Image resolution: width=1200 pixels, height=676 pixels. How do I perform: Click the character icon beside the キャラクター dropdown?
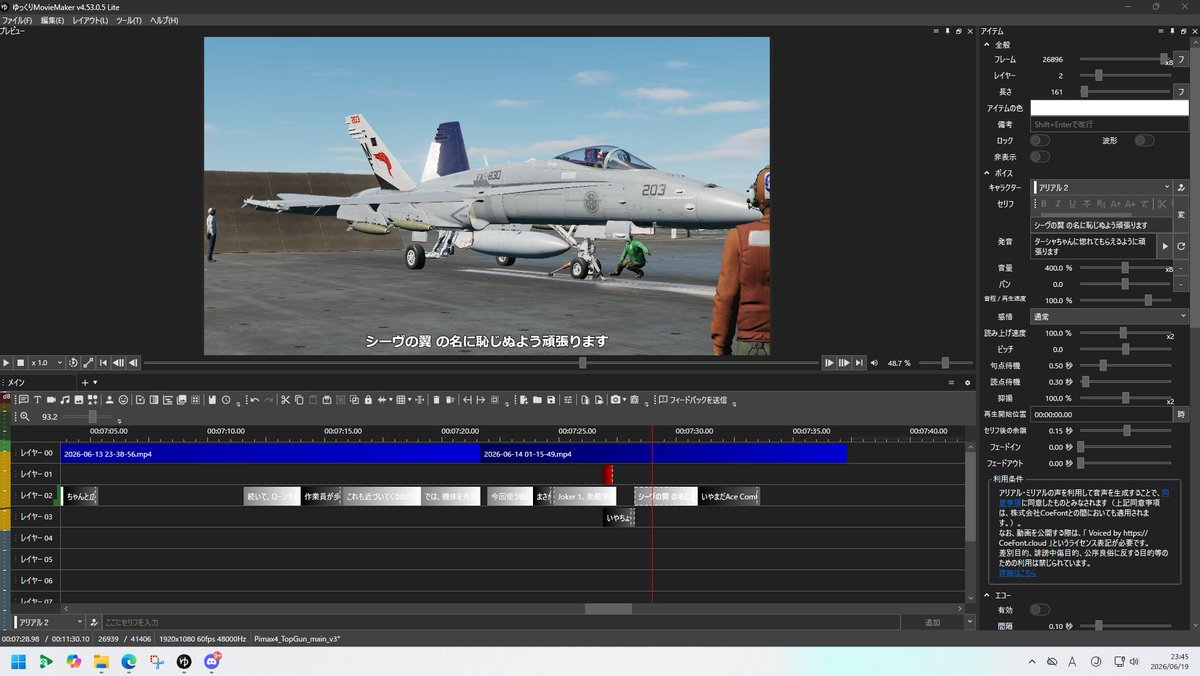1181,187
